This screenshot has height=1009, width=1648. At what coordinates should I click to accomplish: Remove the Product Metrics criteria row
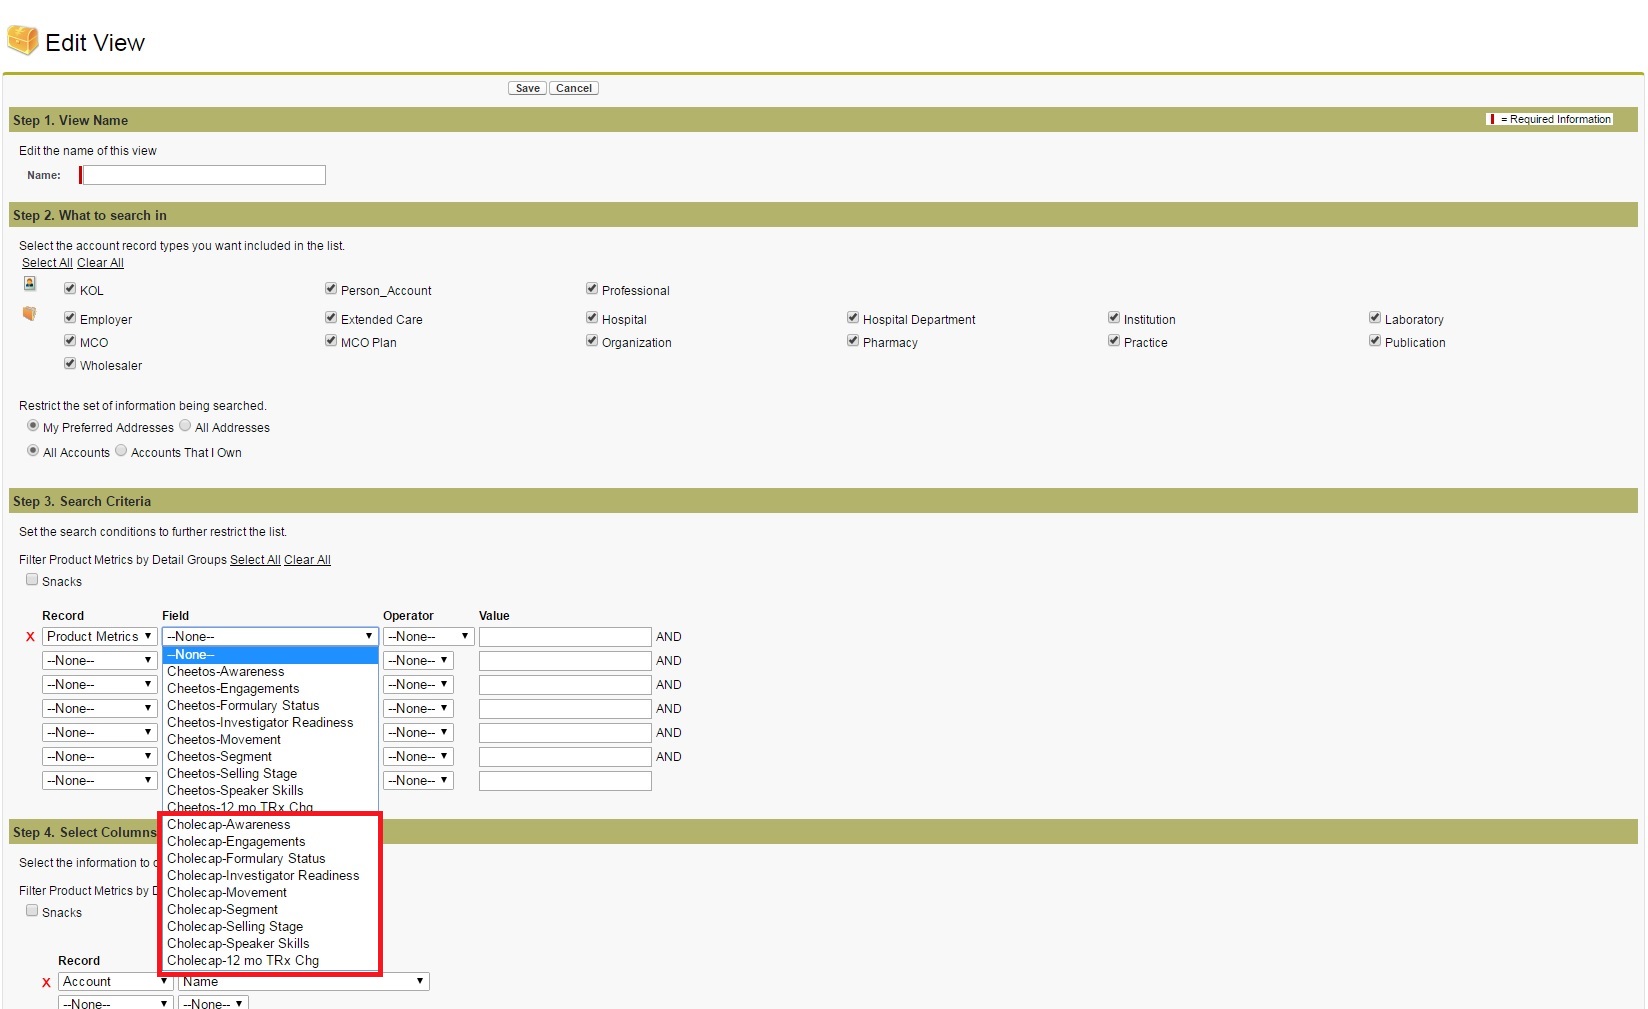[x=30, y=637]
